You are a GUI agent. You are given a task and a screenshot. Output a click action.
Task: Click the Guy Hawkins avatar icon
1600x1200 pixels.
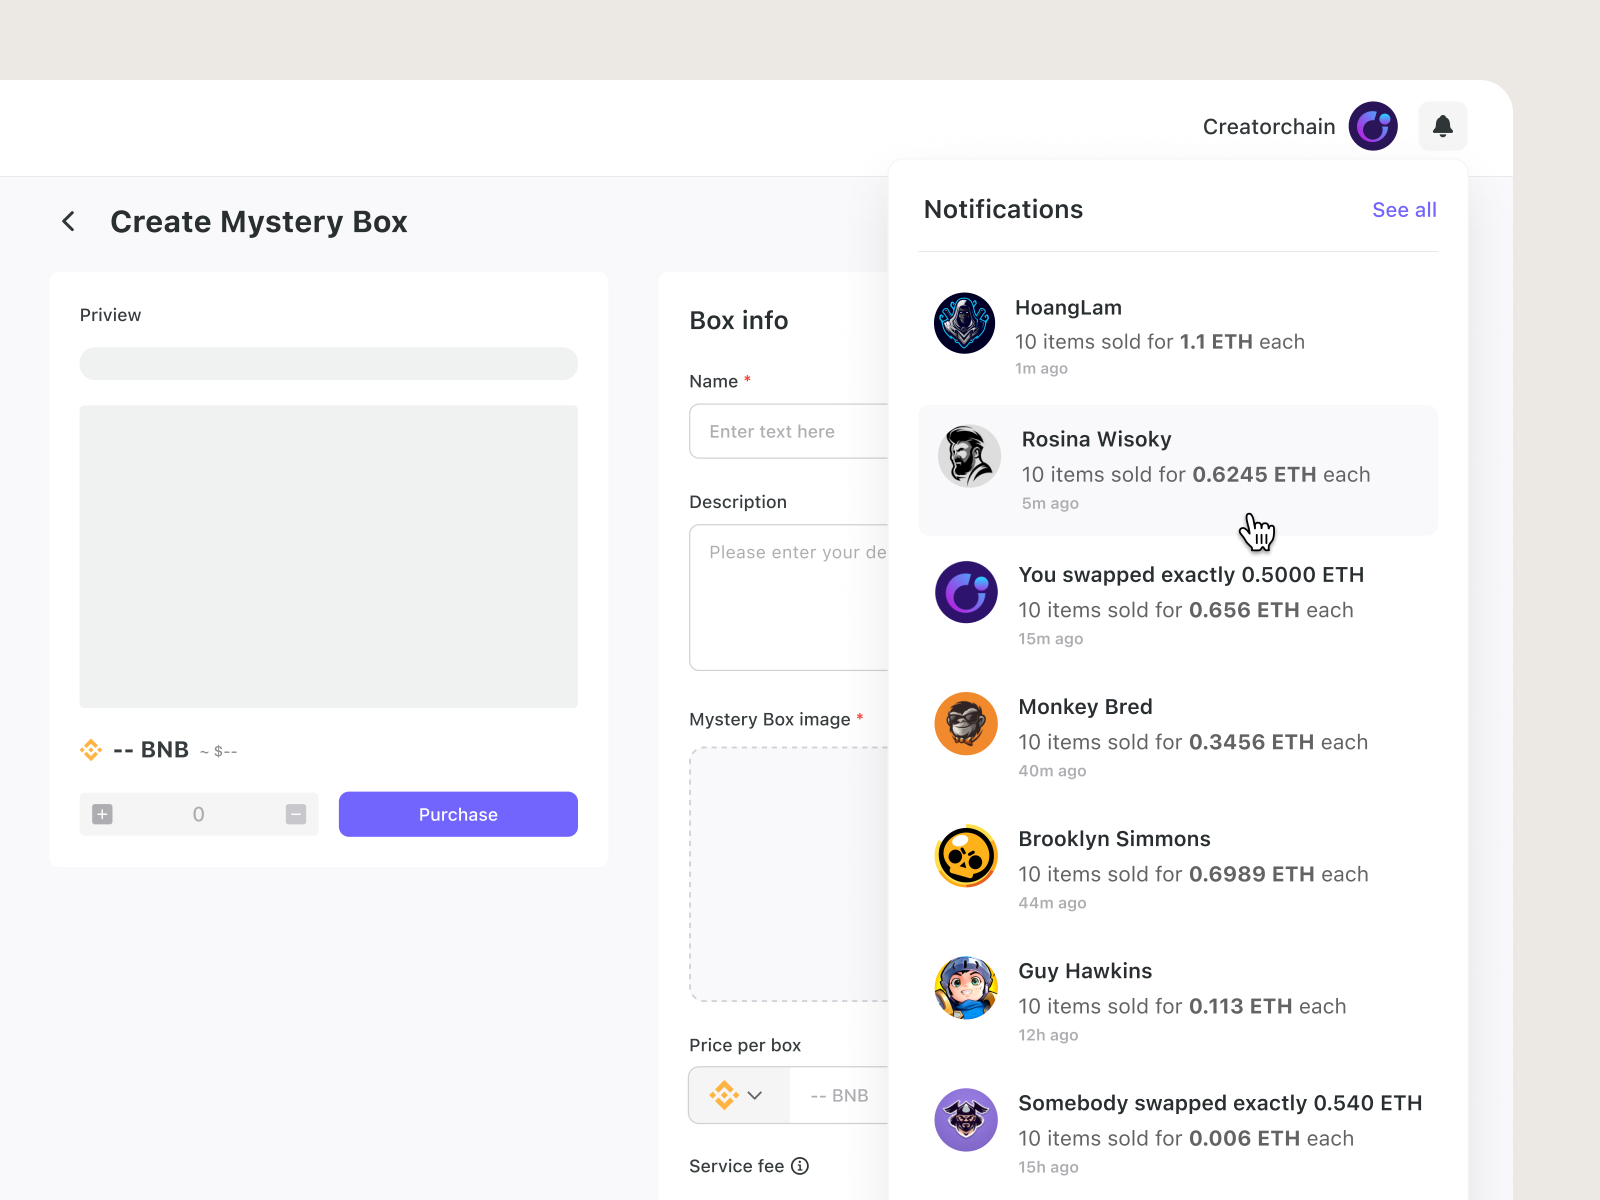pos(965,988)
